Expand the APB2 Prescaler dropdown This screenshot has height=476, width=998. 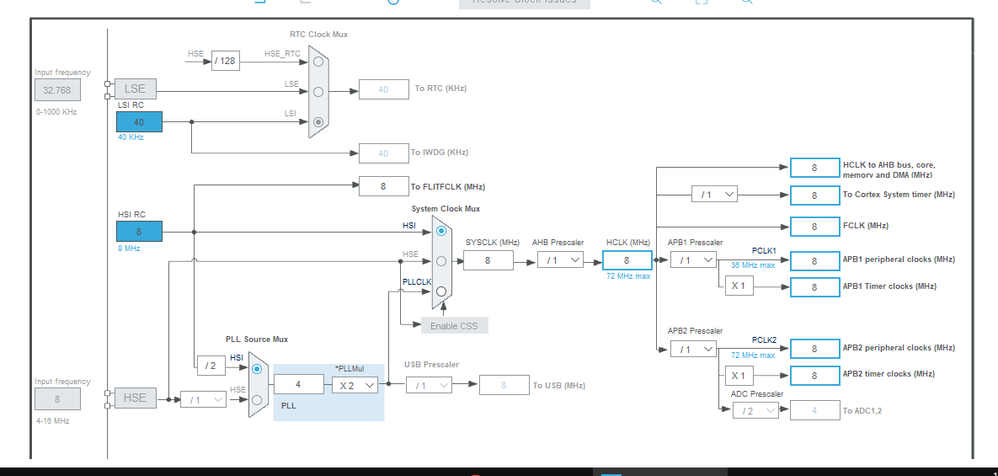[693, 349]
